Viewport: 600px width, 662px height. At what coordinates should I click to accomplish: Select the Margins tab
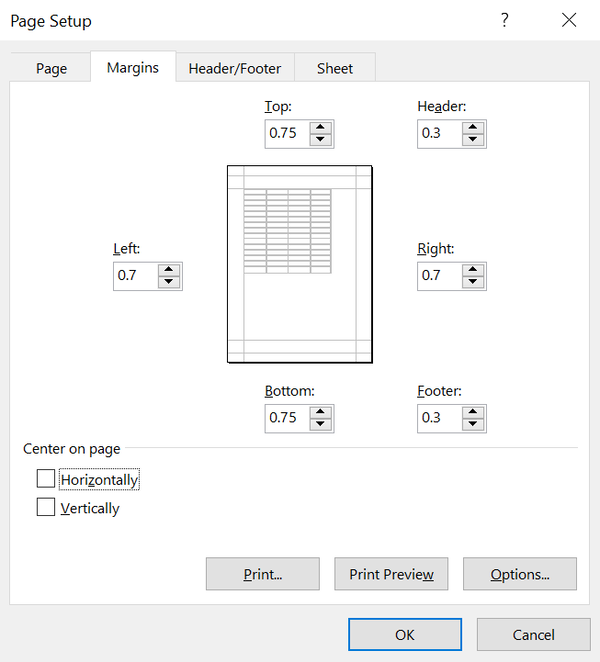133,67
